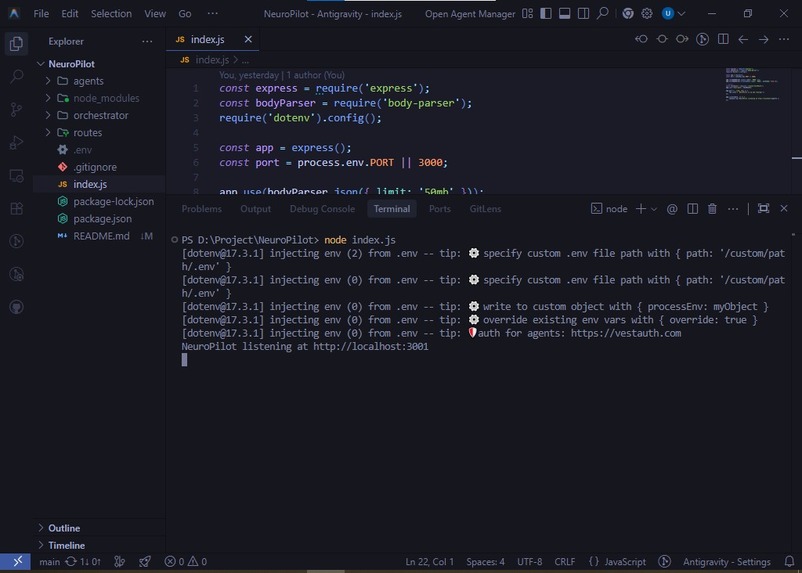Click the Antigravity app logo
This screenshot has height=573, width=802.
(x=14, y=14)
